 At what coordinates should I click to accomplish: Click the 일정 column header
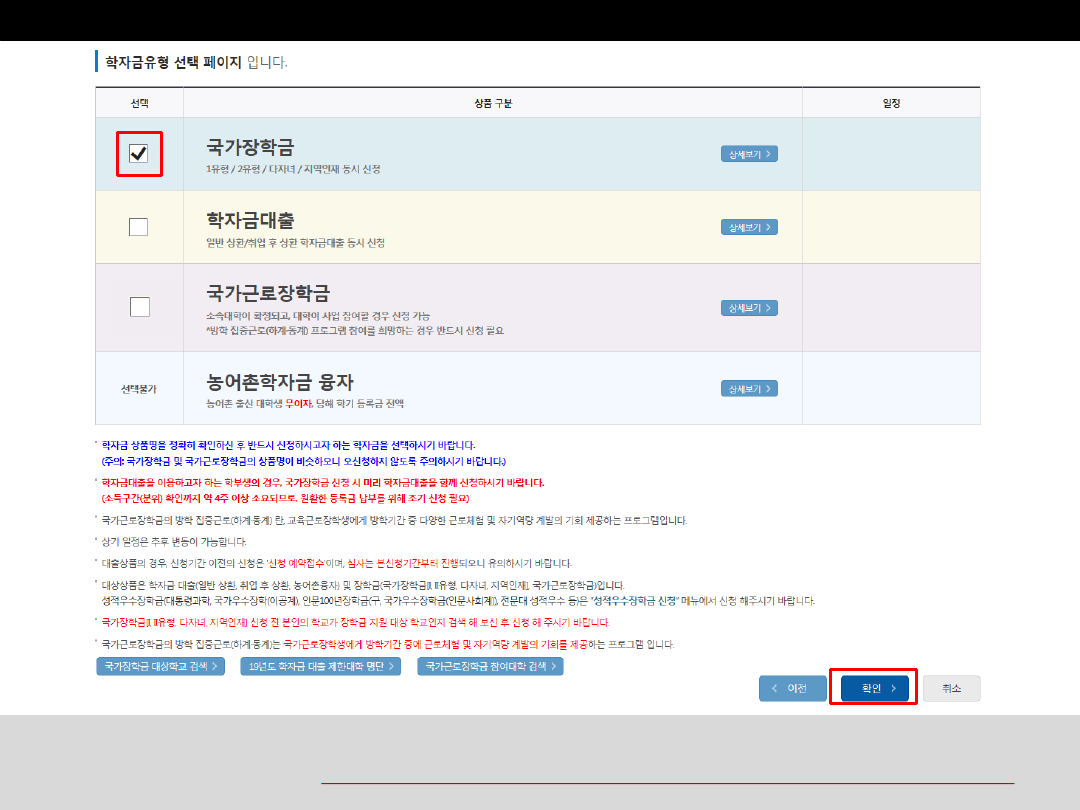tap(890, 103)
